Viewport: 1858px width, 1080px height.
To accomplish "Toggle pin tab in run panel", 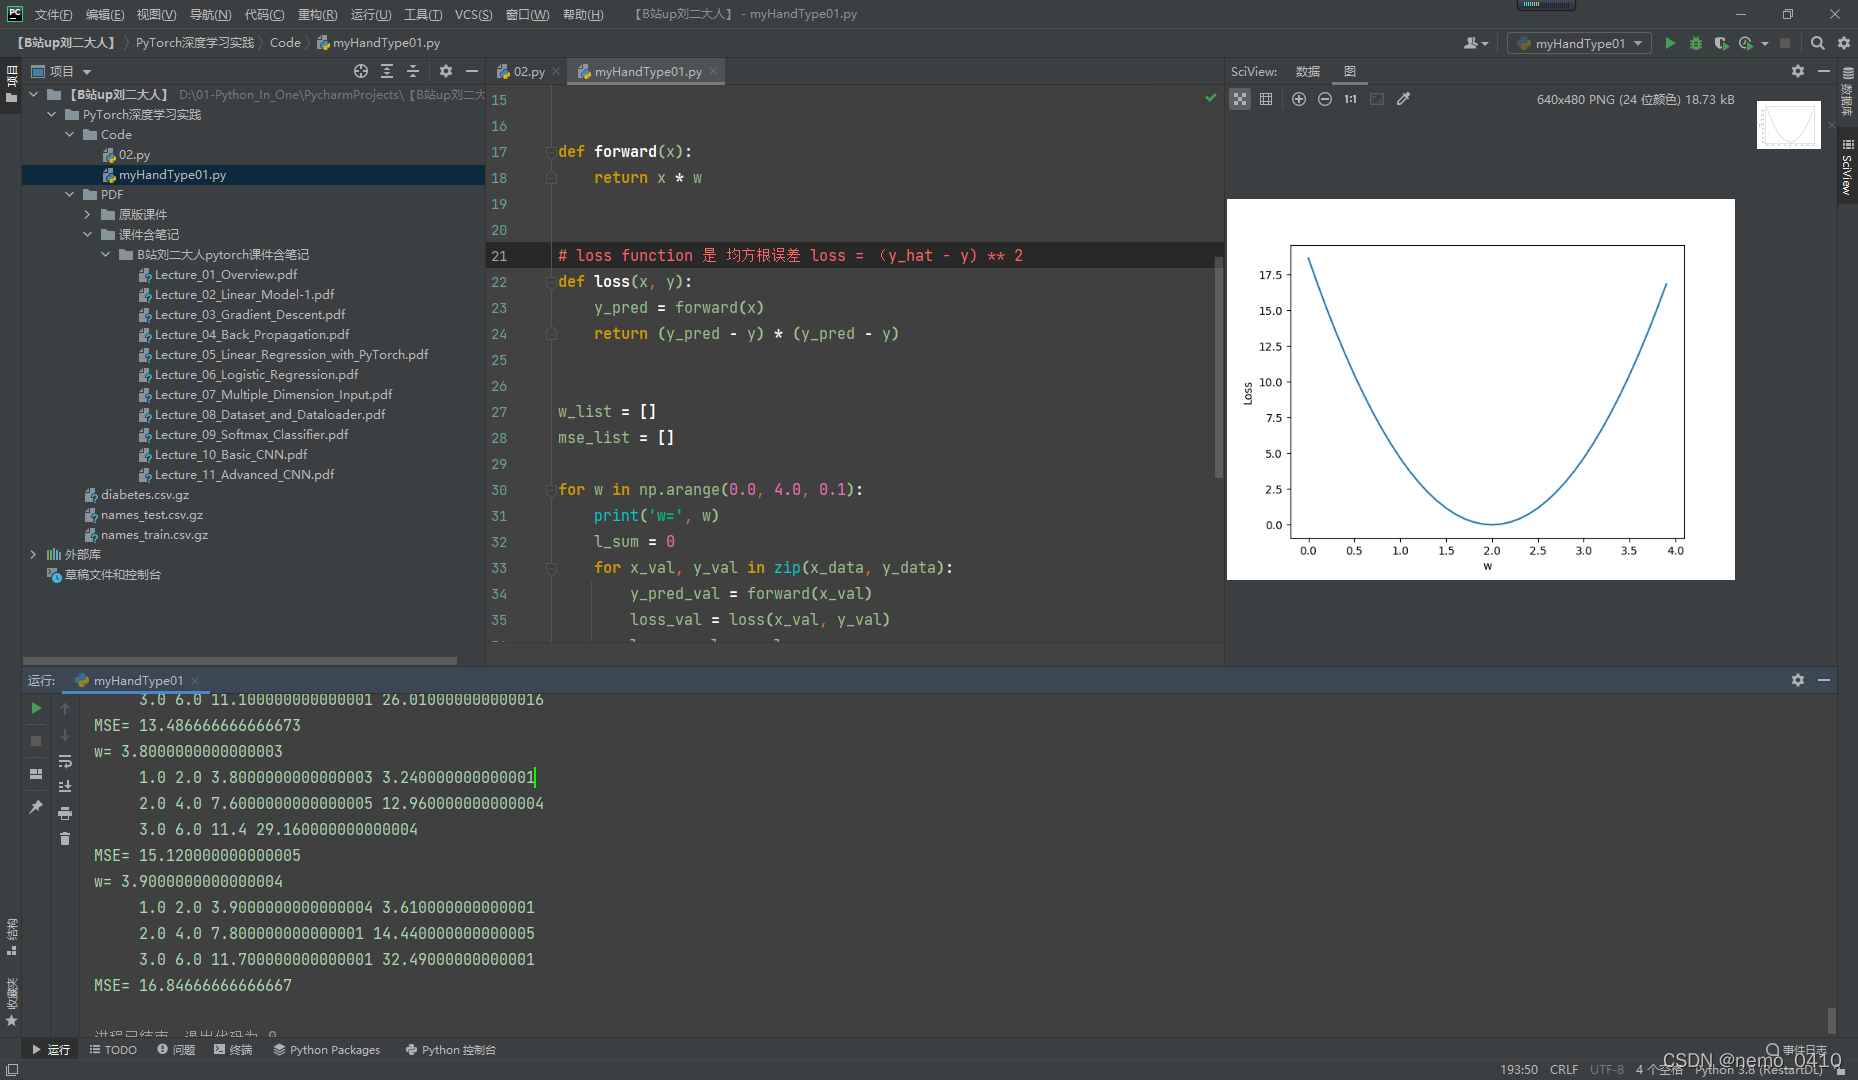I will point(36,807).
